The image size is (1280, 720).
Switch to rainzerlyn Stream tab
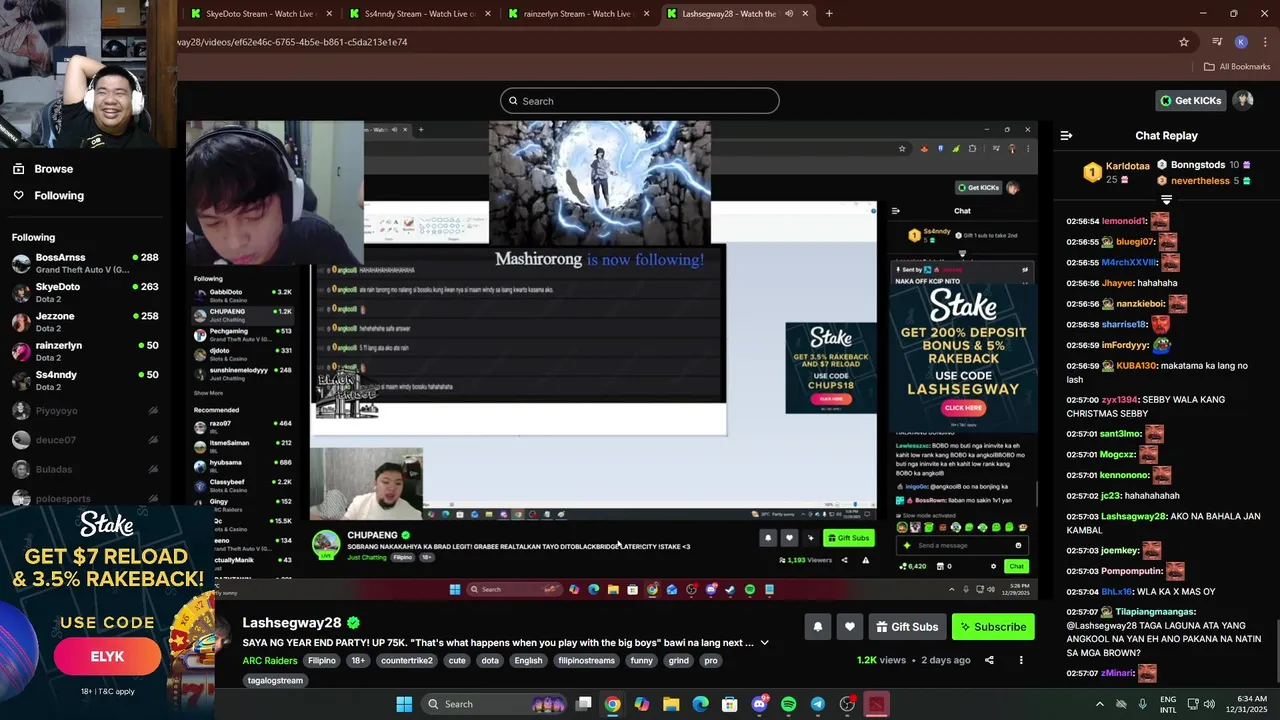(577, 14)
